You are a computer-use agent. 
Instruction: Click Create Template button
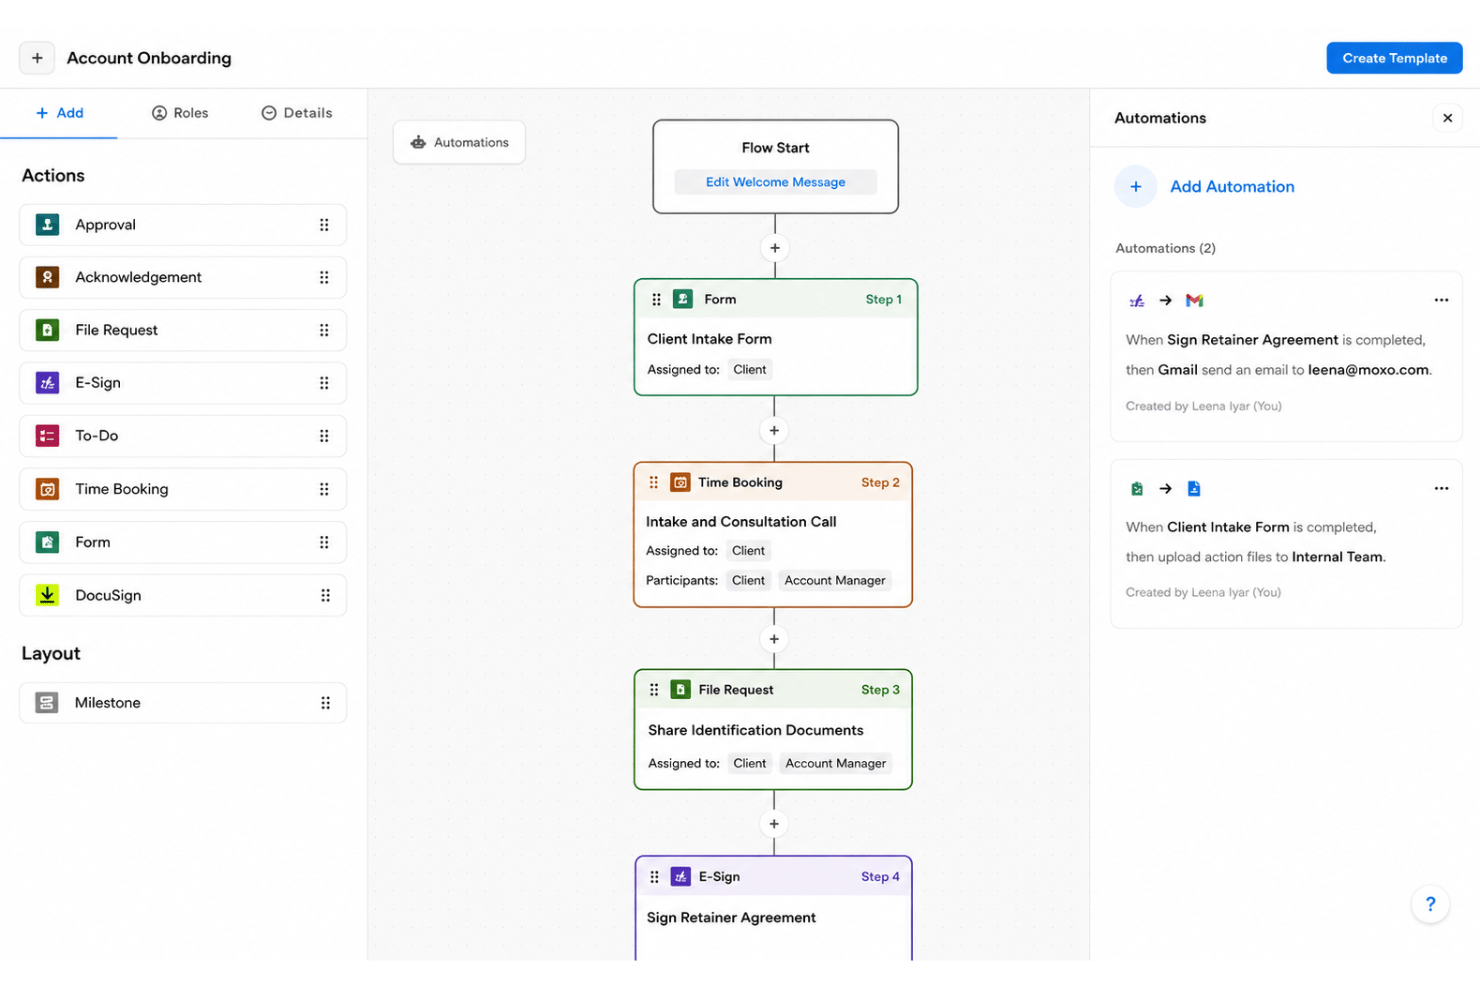pyautogui.click(x=1394, y=58)
